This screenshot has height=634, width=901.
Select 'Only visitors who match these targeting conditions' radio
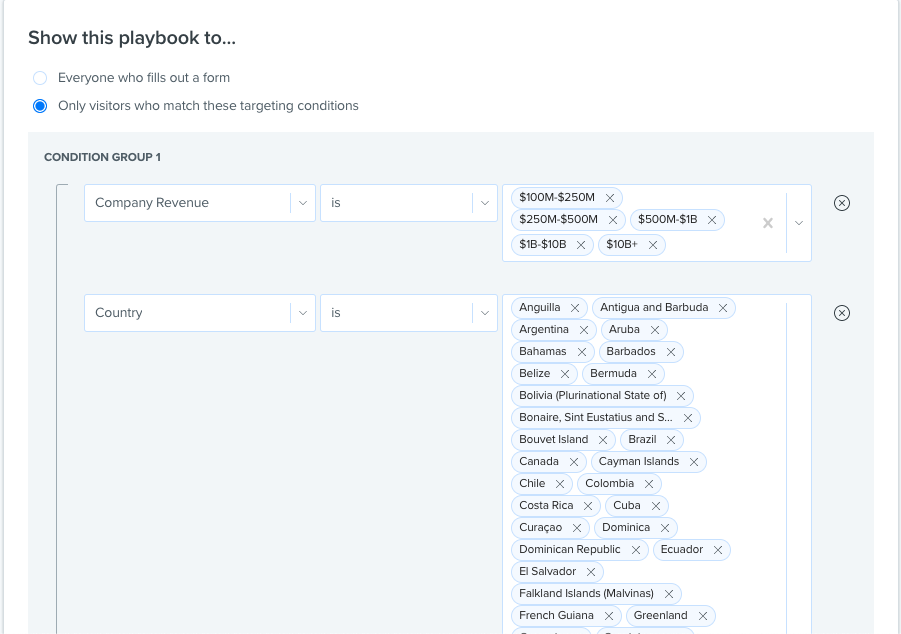pos(40,106)
